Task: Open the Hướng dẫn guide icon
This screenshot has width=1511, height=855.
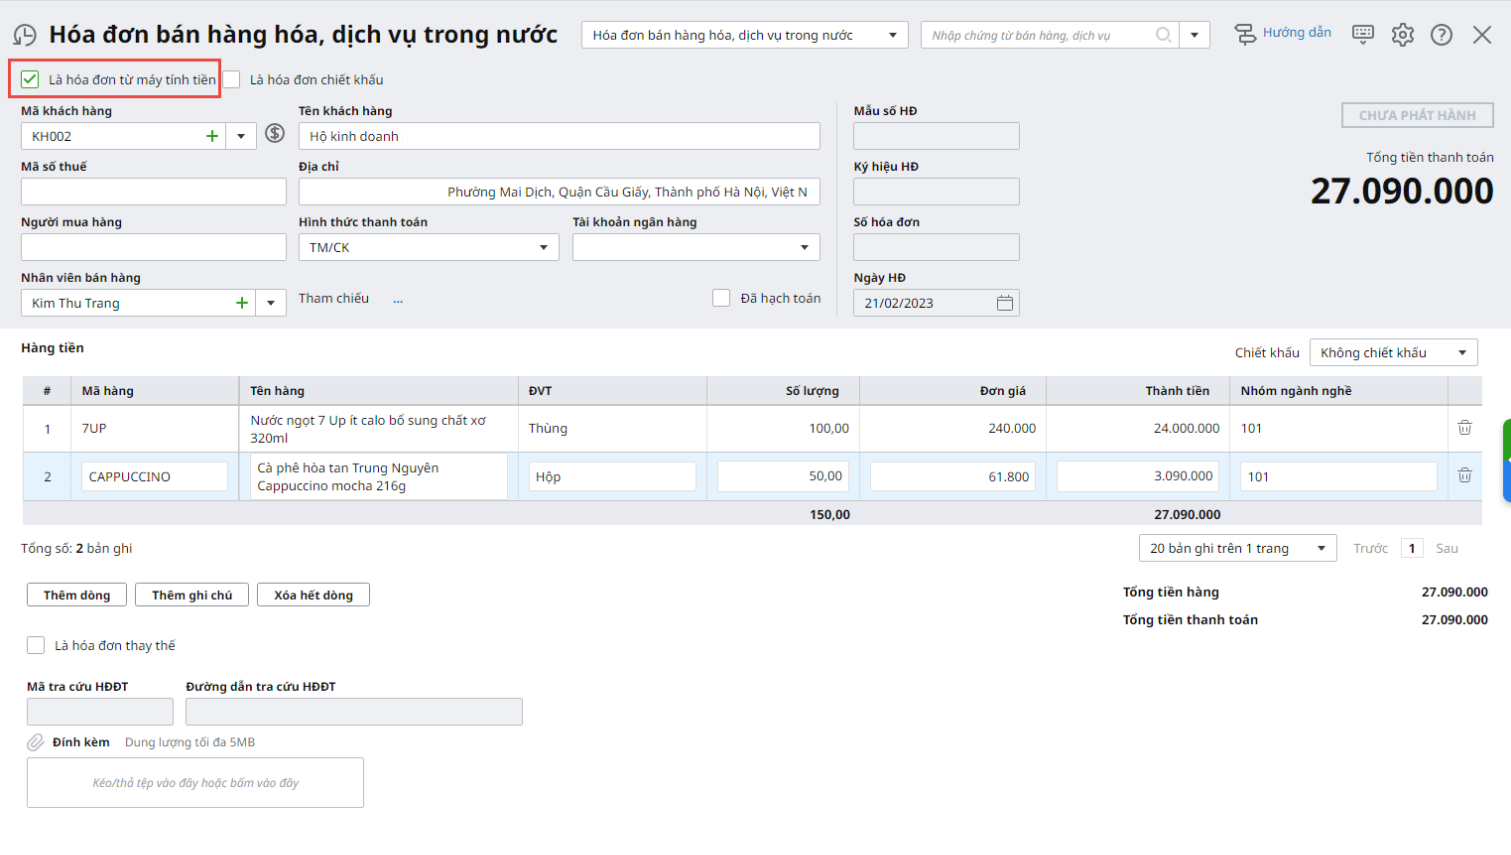Action: coord(1245,35)
